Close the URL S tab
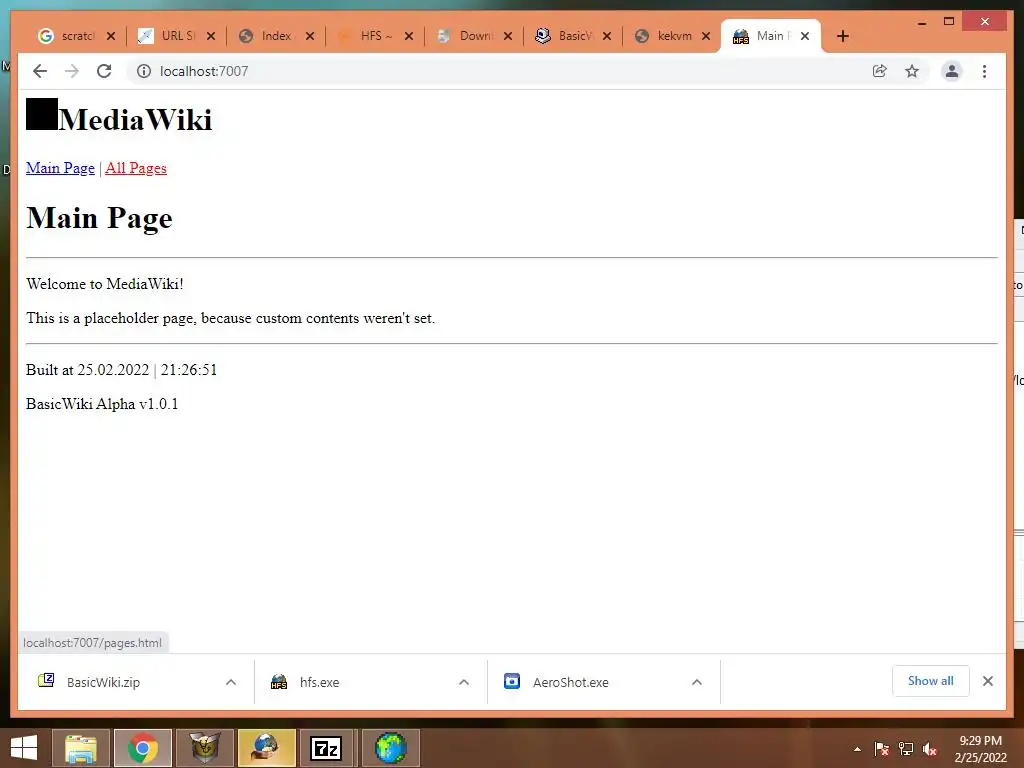Image resolution: width=1024 pixels, height=768 pixels. (211, 36)
